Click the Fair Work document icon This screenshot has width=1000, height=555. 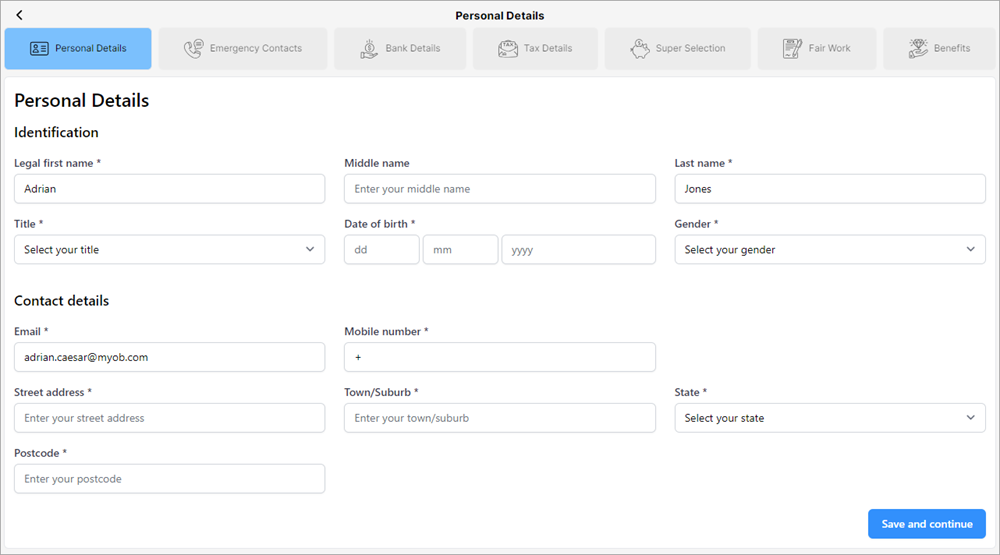point(792,48)
